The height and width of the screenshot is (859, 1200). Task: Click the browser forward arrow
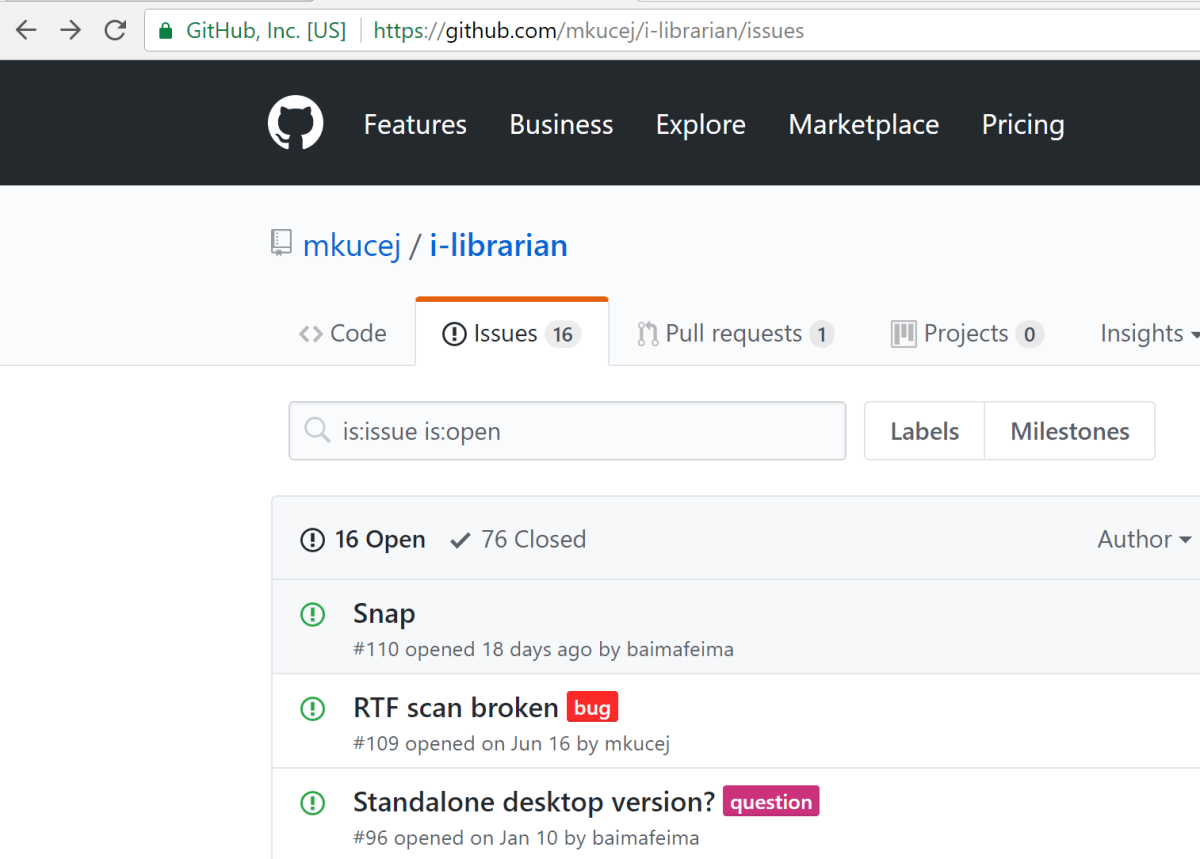pos(70,30)
